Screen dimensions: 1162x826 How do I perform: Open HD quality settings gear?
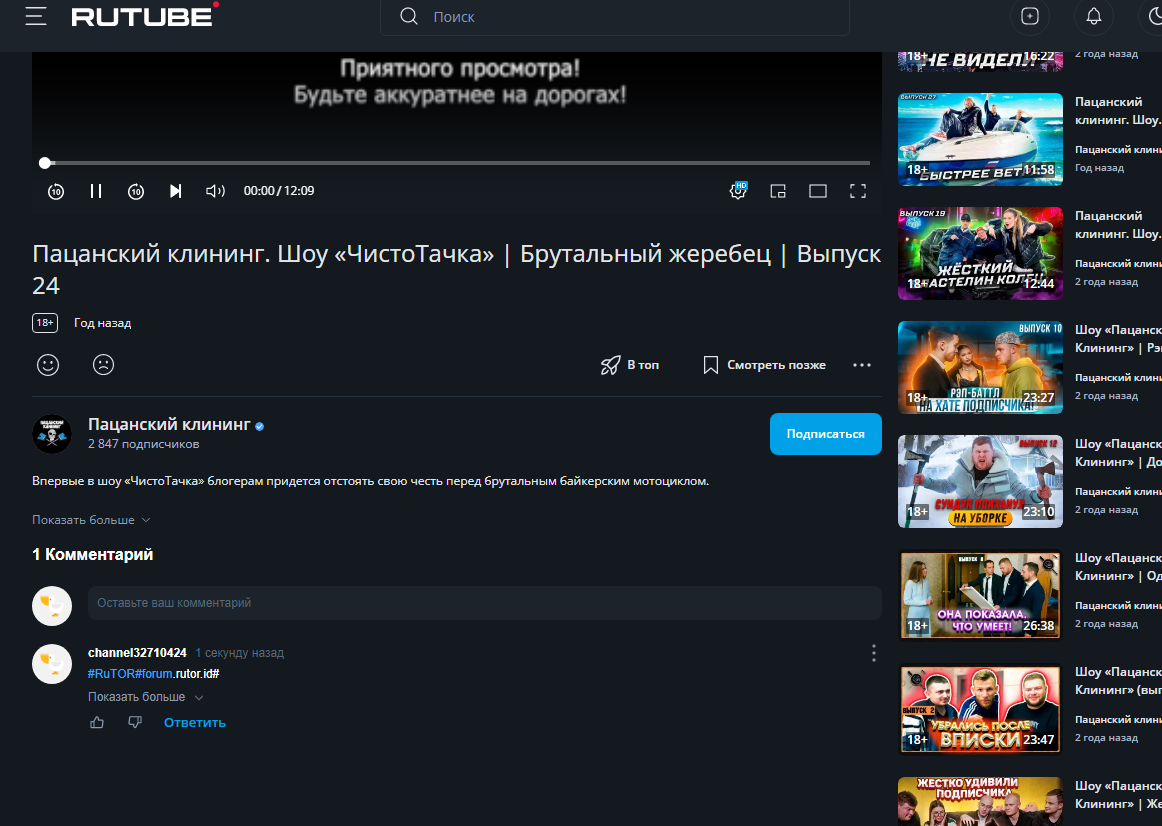[x=738, y=191]
